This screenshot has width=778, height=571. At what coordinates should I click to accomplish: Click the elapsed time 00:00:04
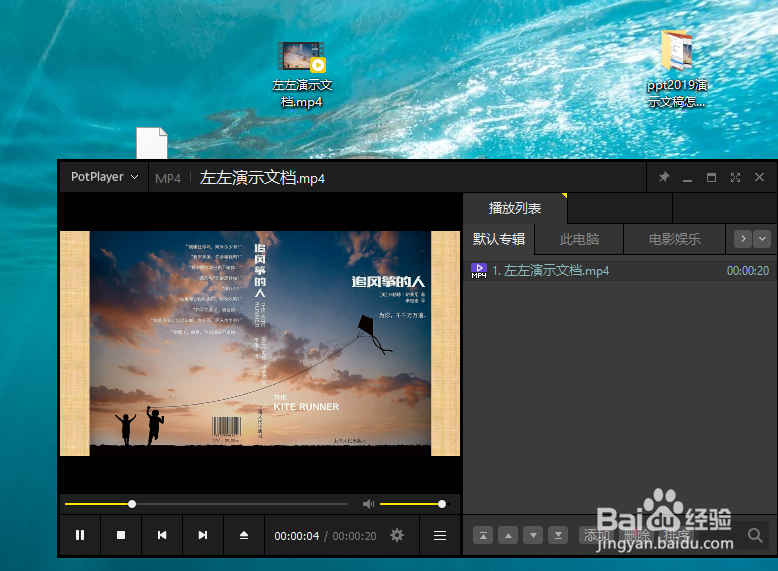pyautogui.click(x=297, y=536)
